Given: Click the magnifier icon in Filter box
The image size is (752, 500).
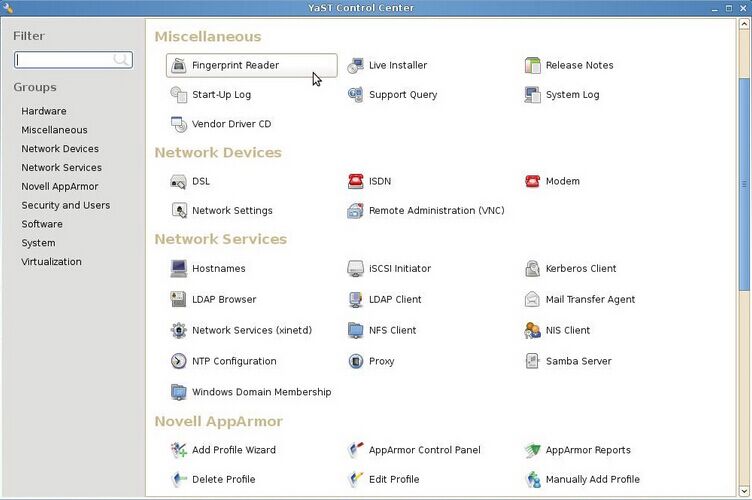Looking at the screenshot, I should [120, 59].
